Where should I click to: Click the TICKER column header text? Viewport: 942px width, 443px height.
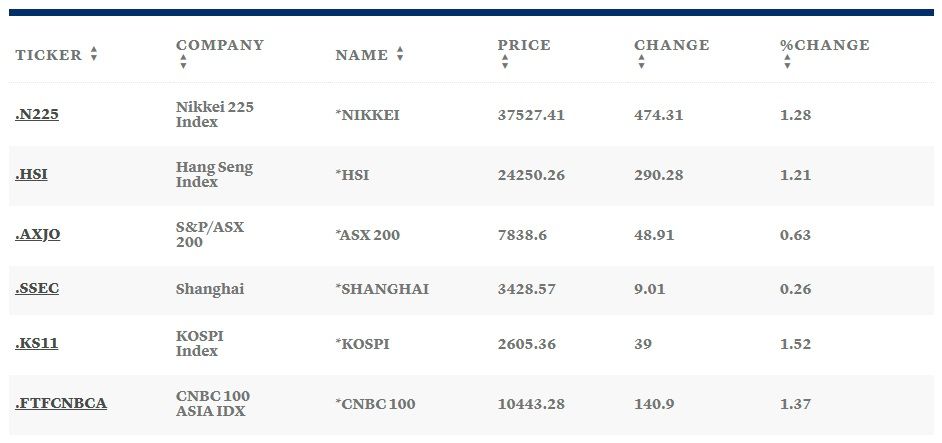tap(49, 55)
